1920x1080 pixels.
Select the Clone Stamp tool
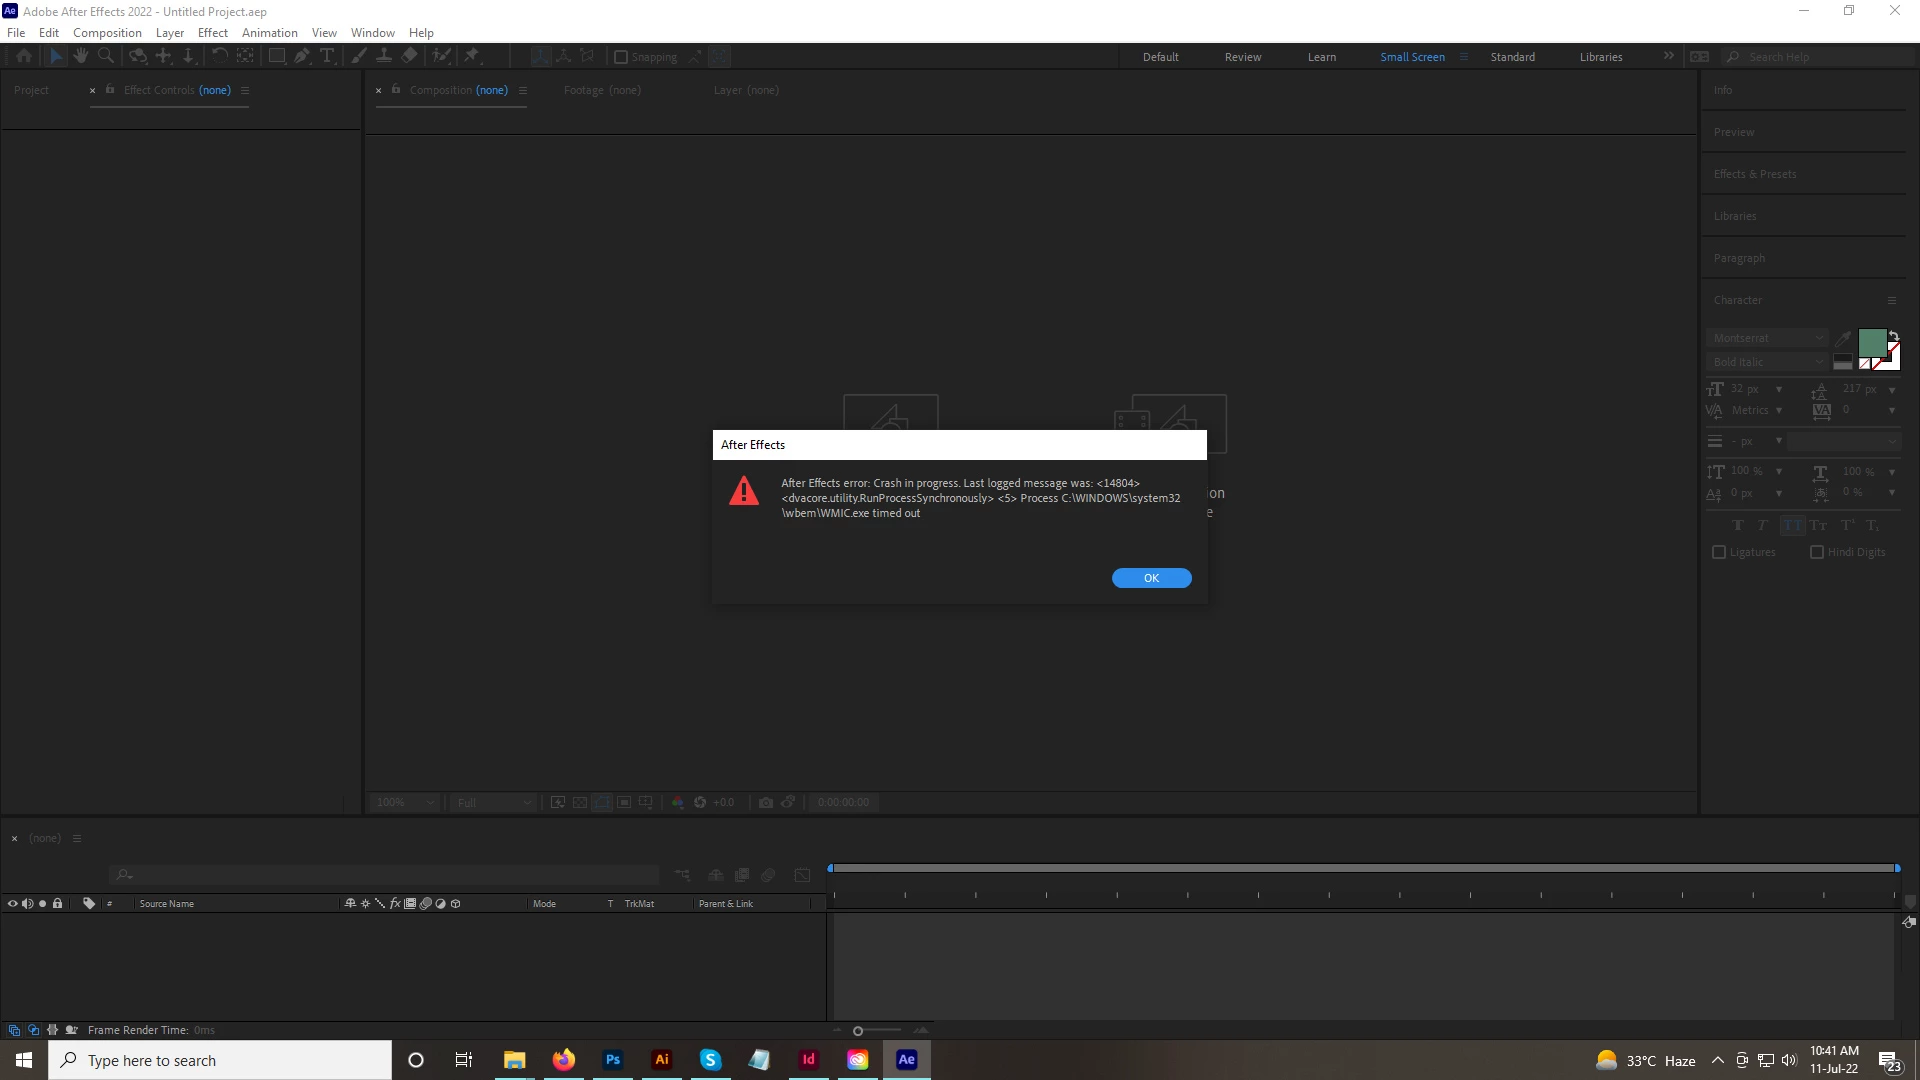pyautogui.click(x=383, y=56)
